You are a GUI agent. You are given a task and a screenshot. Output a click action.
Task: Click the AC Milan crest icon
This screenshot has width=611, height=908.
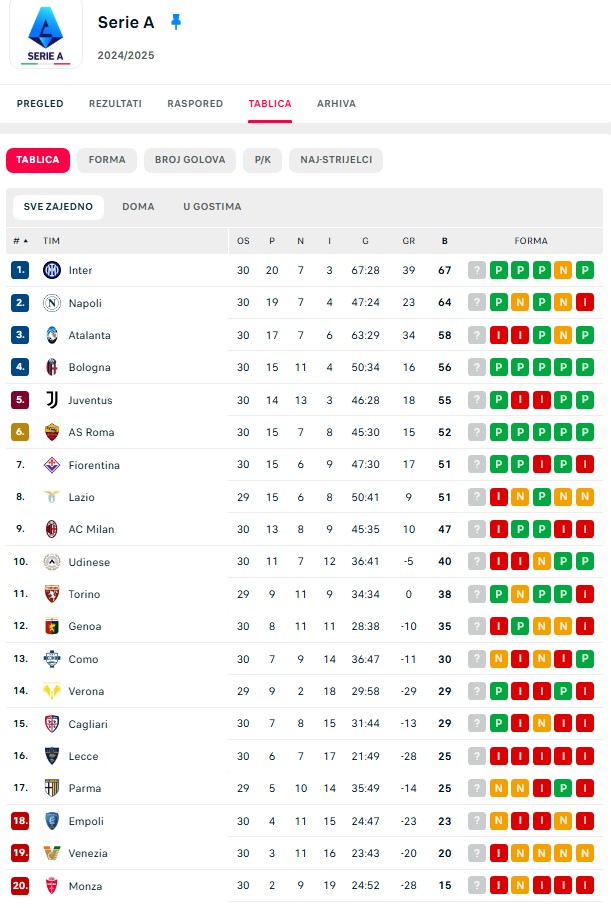(52, 529)
